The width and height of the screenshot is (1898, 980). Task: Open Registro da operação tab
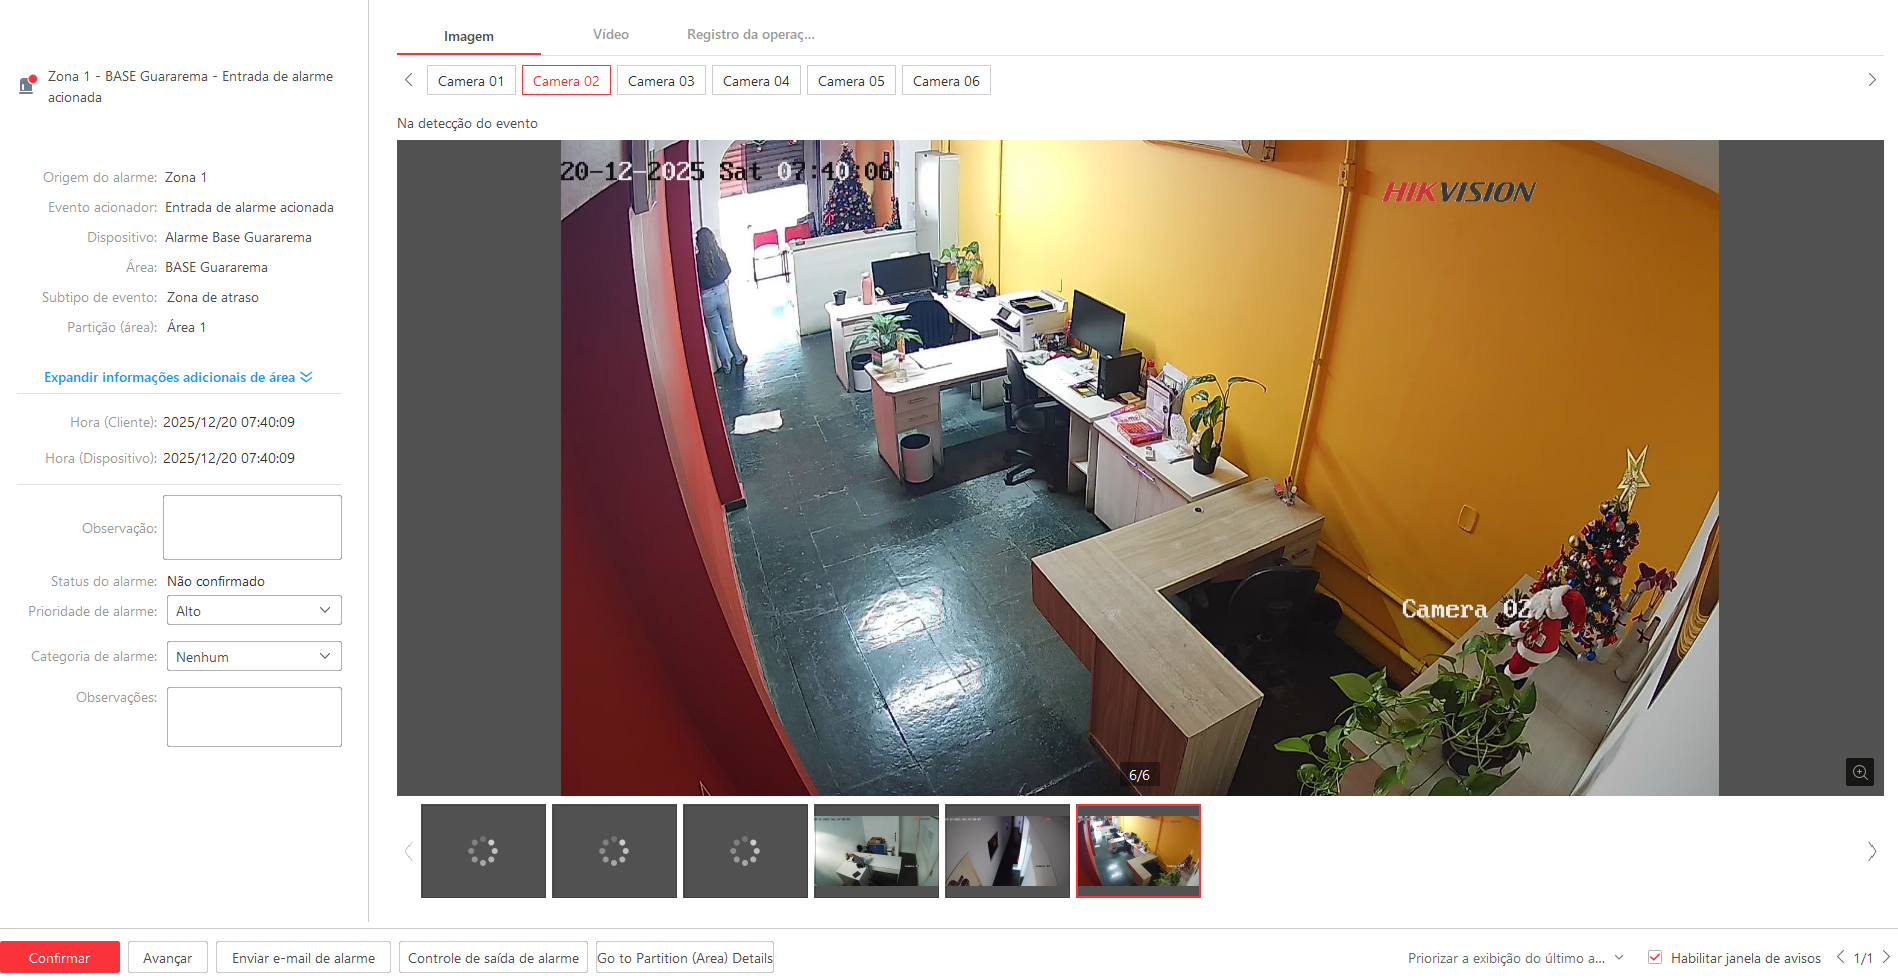click(750, 35)
